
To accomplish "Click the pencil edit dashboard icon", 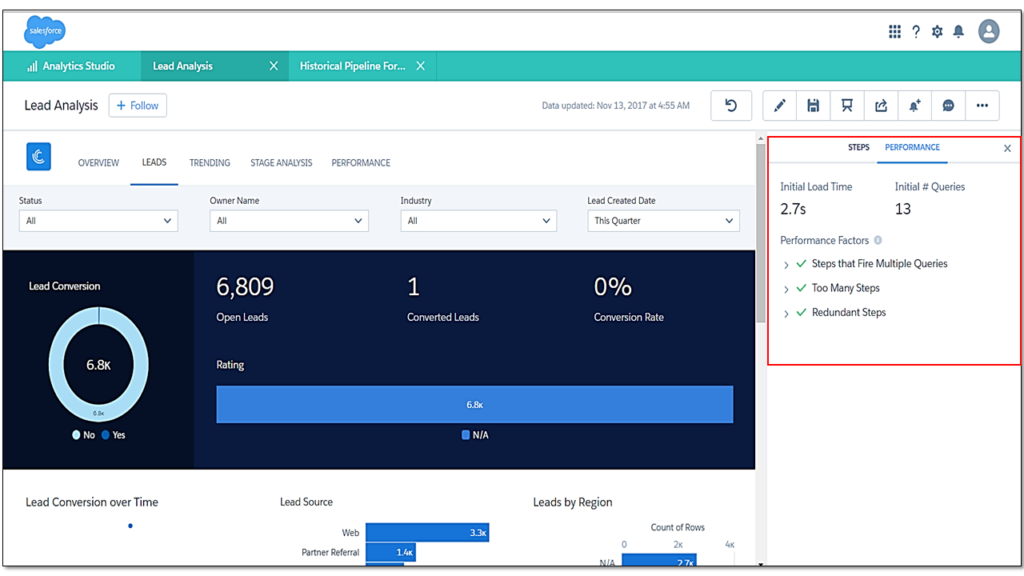I will click(x=779, y=106).
